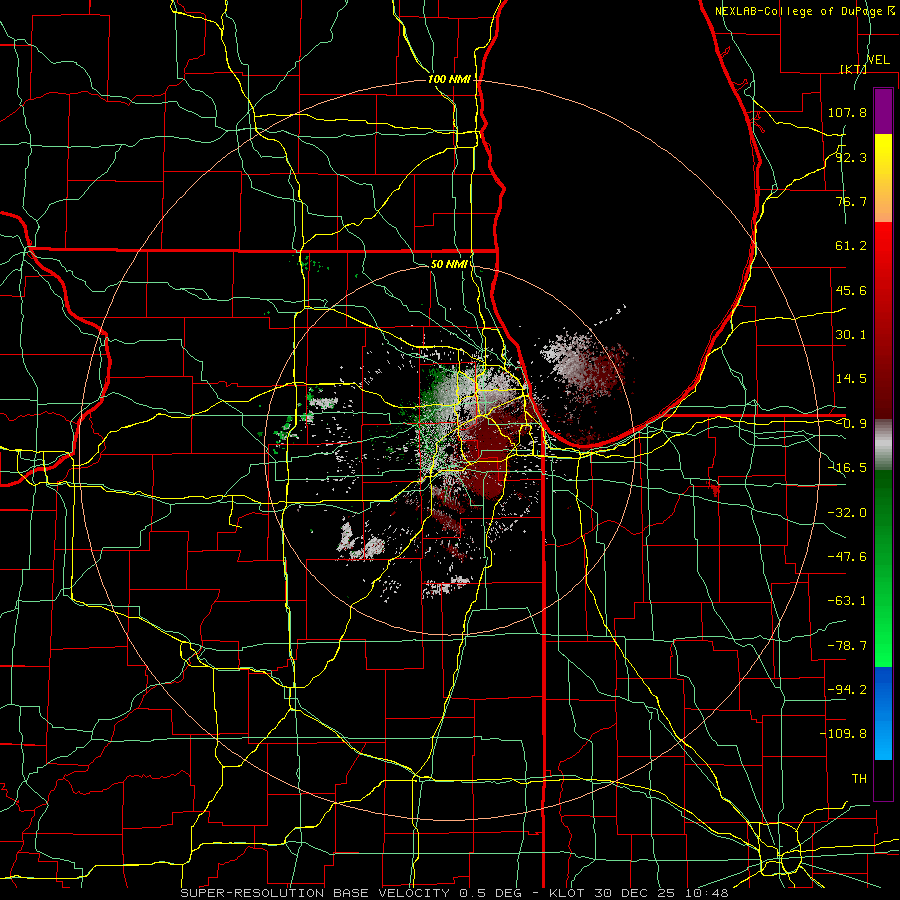Select the 92.3 velocity scale value
900x900 pixels.
point(851,157)
